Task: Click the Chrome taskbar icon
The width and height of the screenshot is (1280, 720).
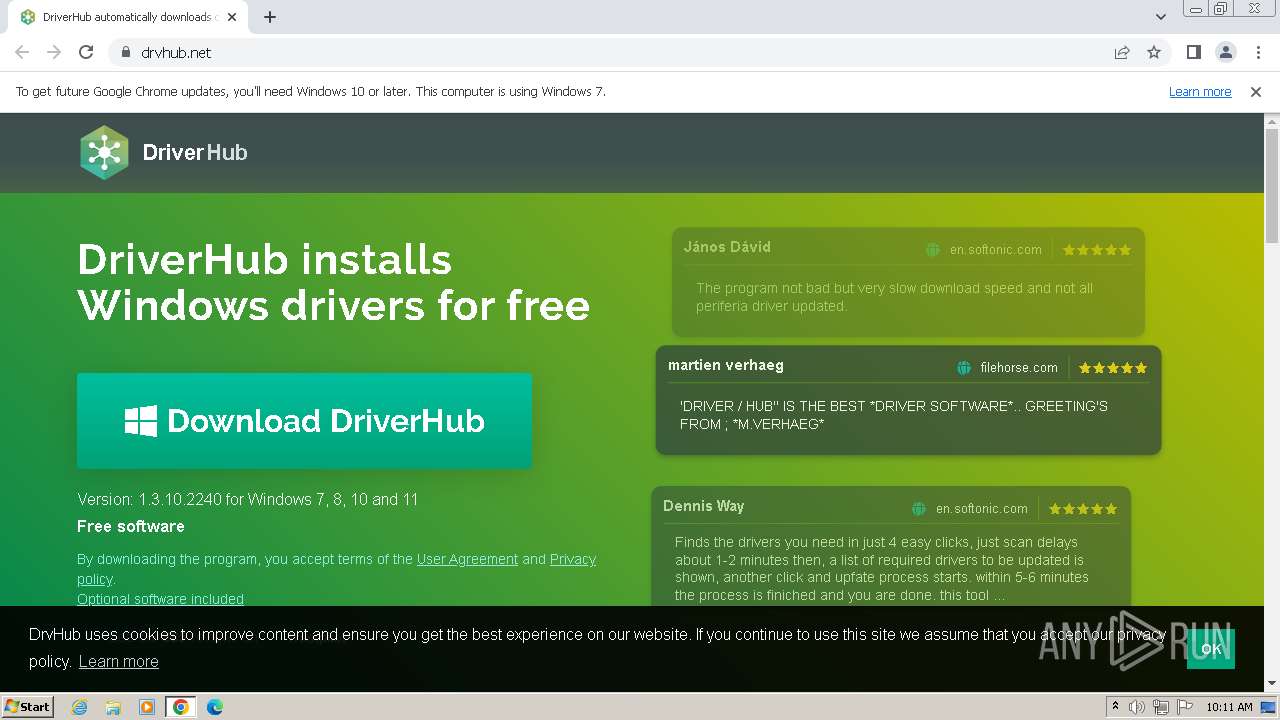Action: click(181, 707)
